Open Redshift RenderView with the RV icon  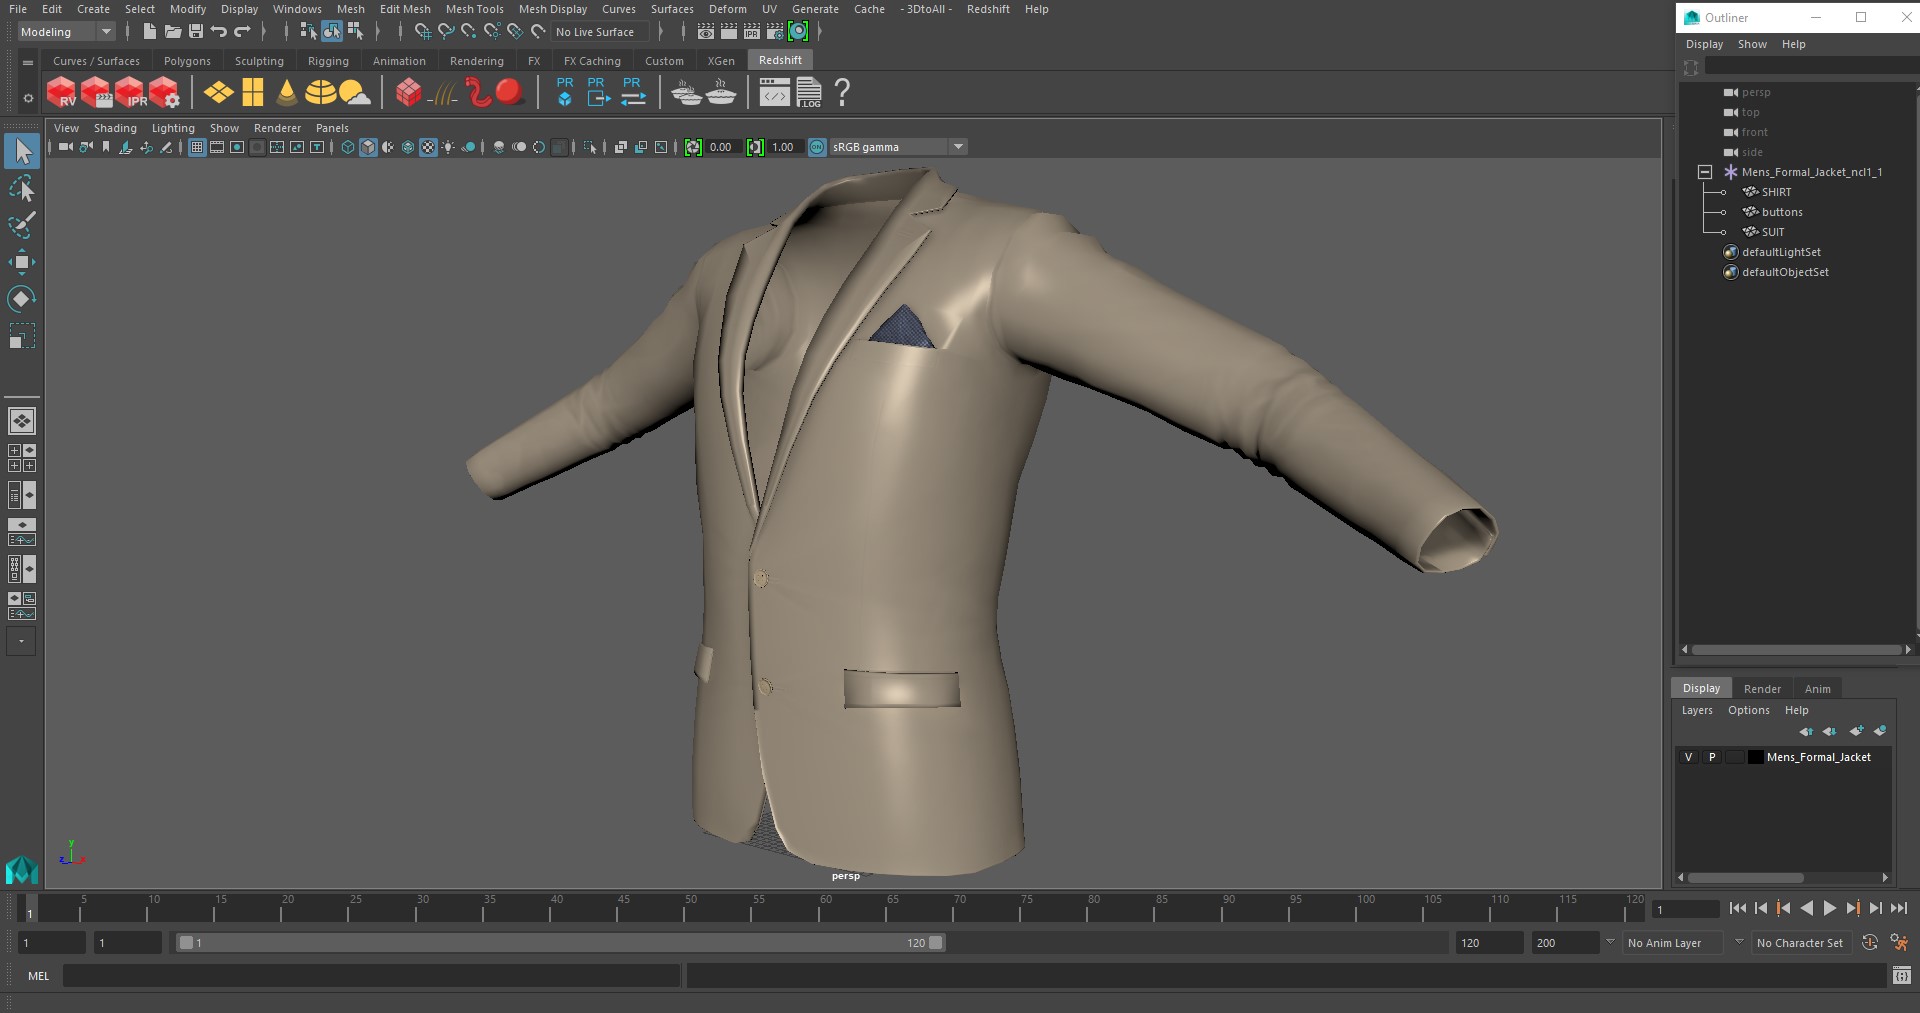61,92
